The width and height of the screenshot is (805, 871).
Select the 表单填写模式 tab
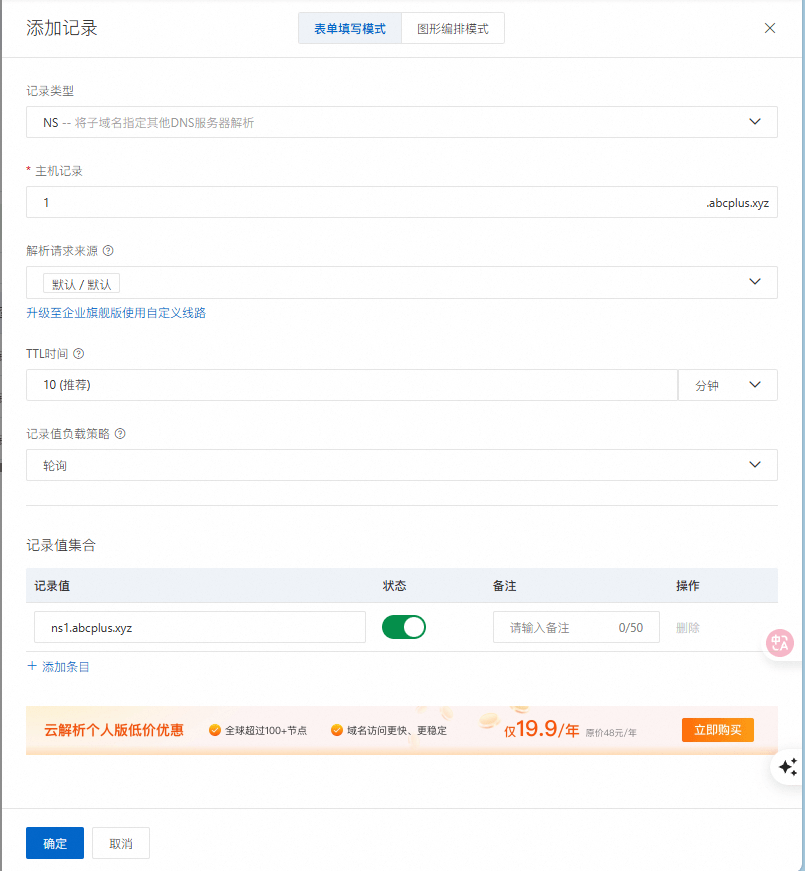[350, 29]
